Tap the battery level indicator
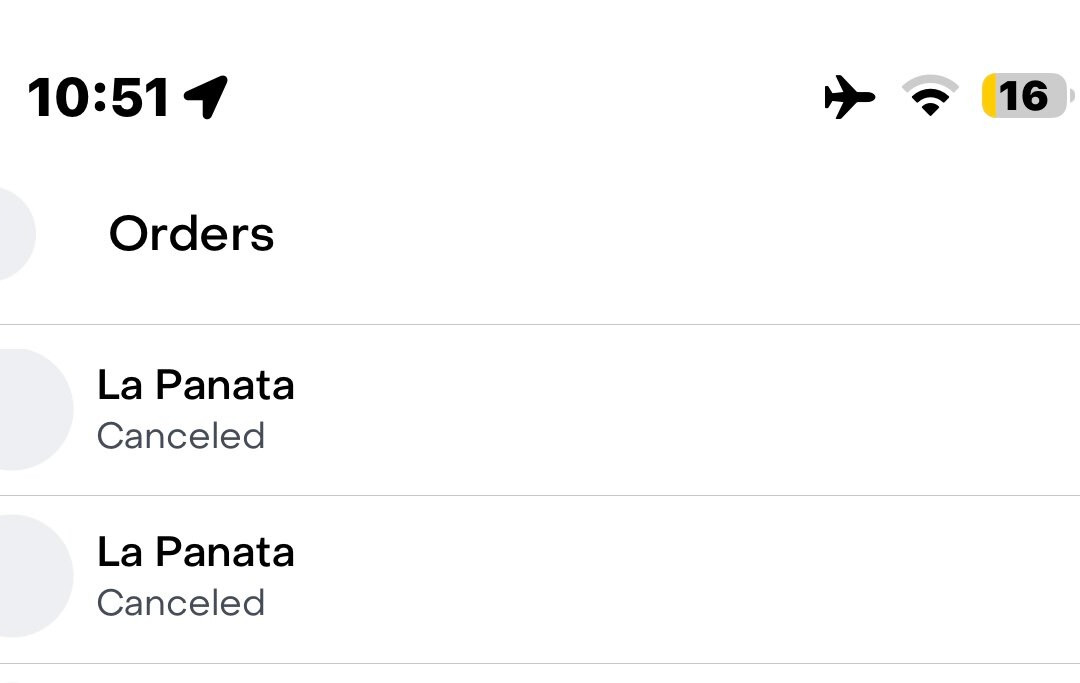This screenshot has height=683, width=1080. pos(1026,97)
